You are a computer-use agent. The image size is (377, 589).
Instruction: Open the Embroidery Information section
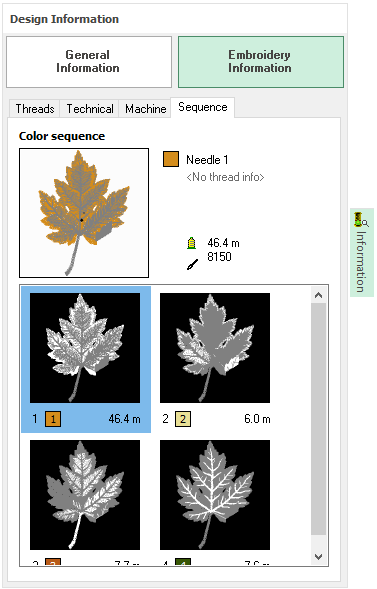click(x=261, y=62)
